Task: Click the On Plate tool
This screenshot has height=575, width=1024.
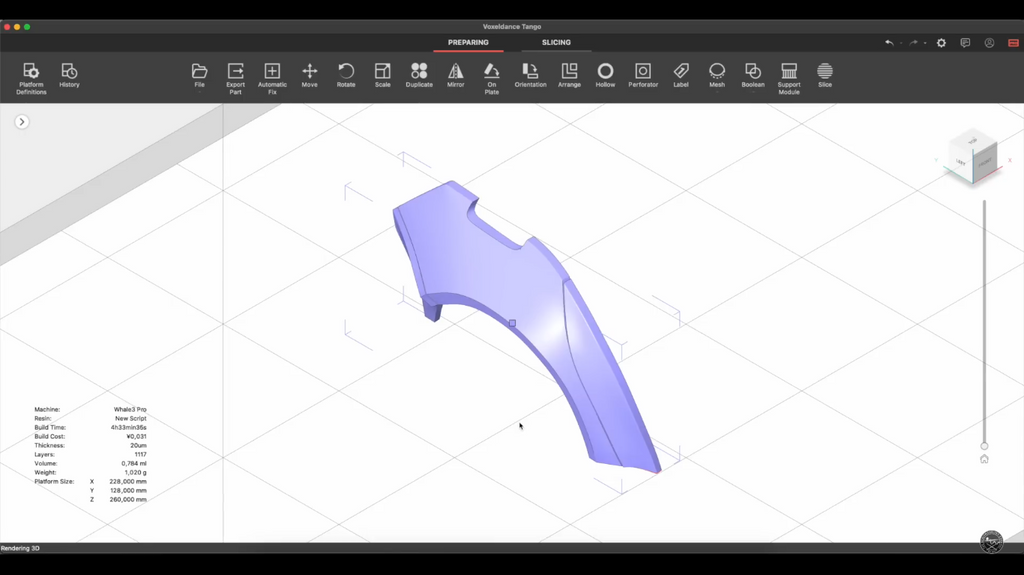Action: click(492, 78)
